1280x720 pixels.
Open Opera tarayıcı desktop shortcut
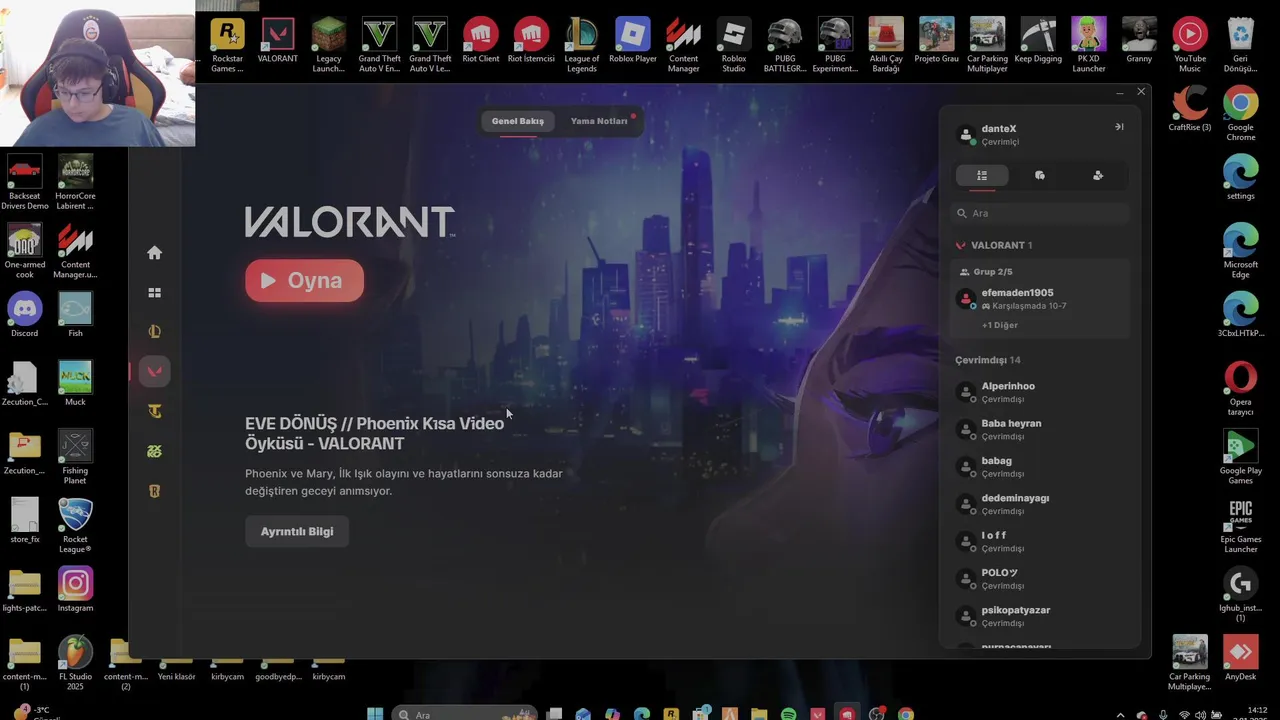[x=1241, y=389]
